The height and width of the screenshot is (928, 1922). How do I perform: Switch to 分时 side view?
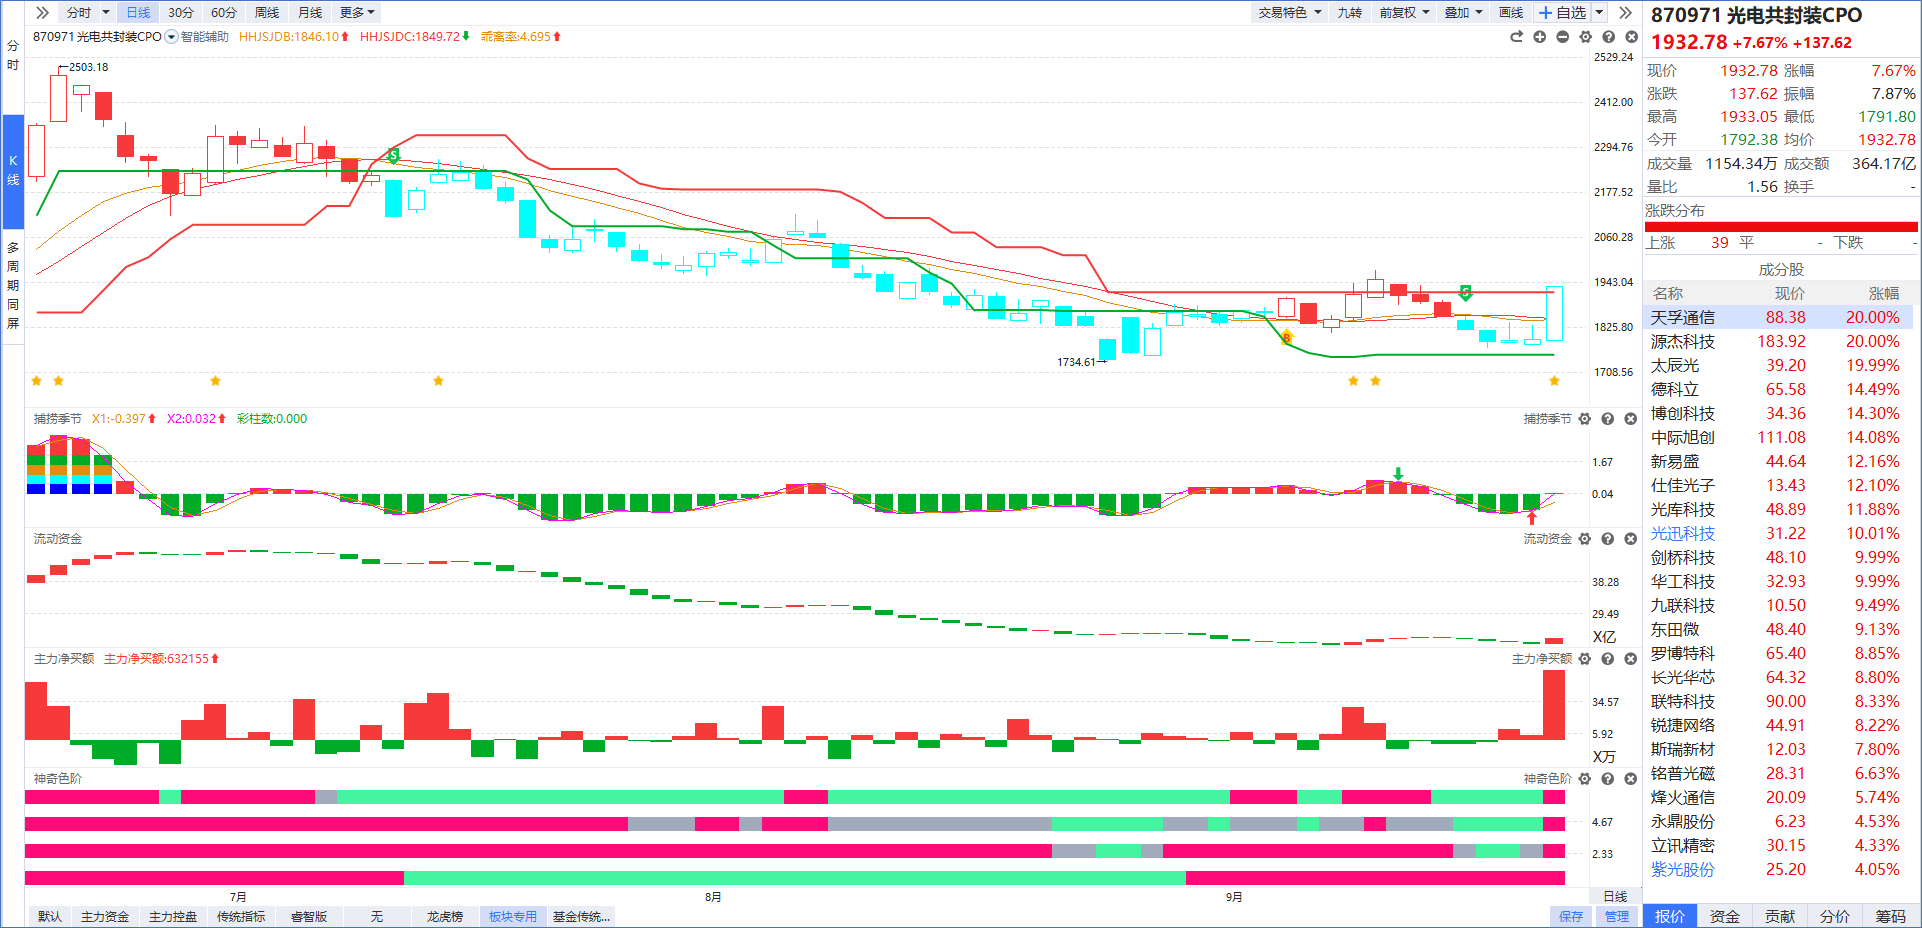pyautogui.click(x=13, y=55)
